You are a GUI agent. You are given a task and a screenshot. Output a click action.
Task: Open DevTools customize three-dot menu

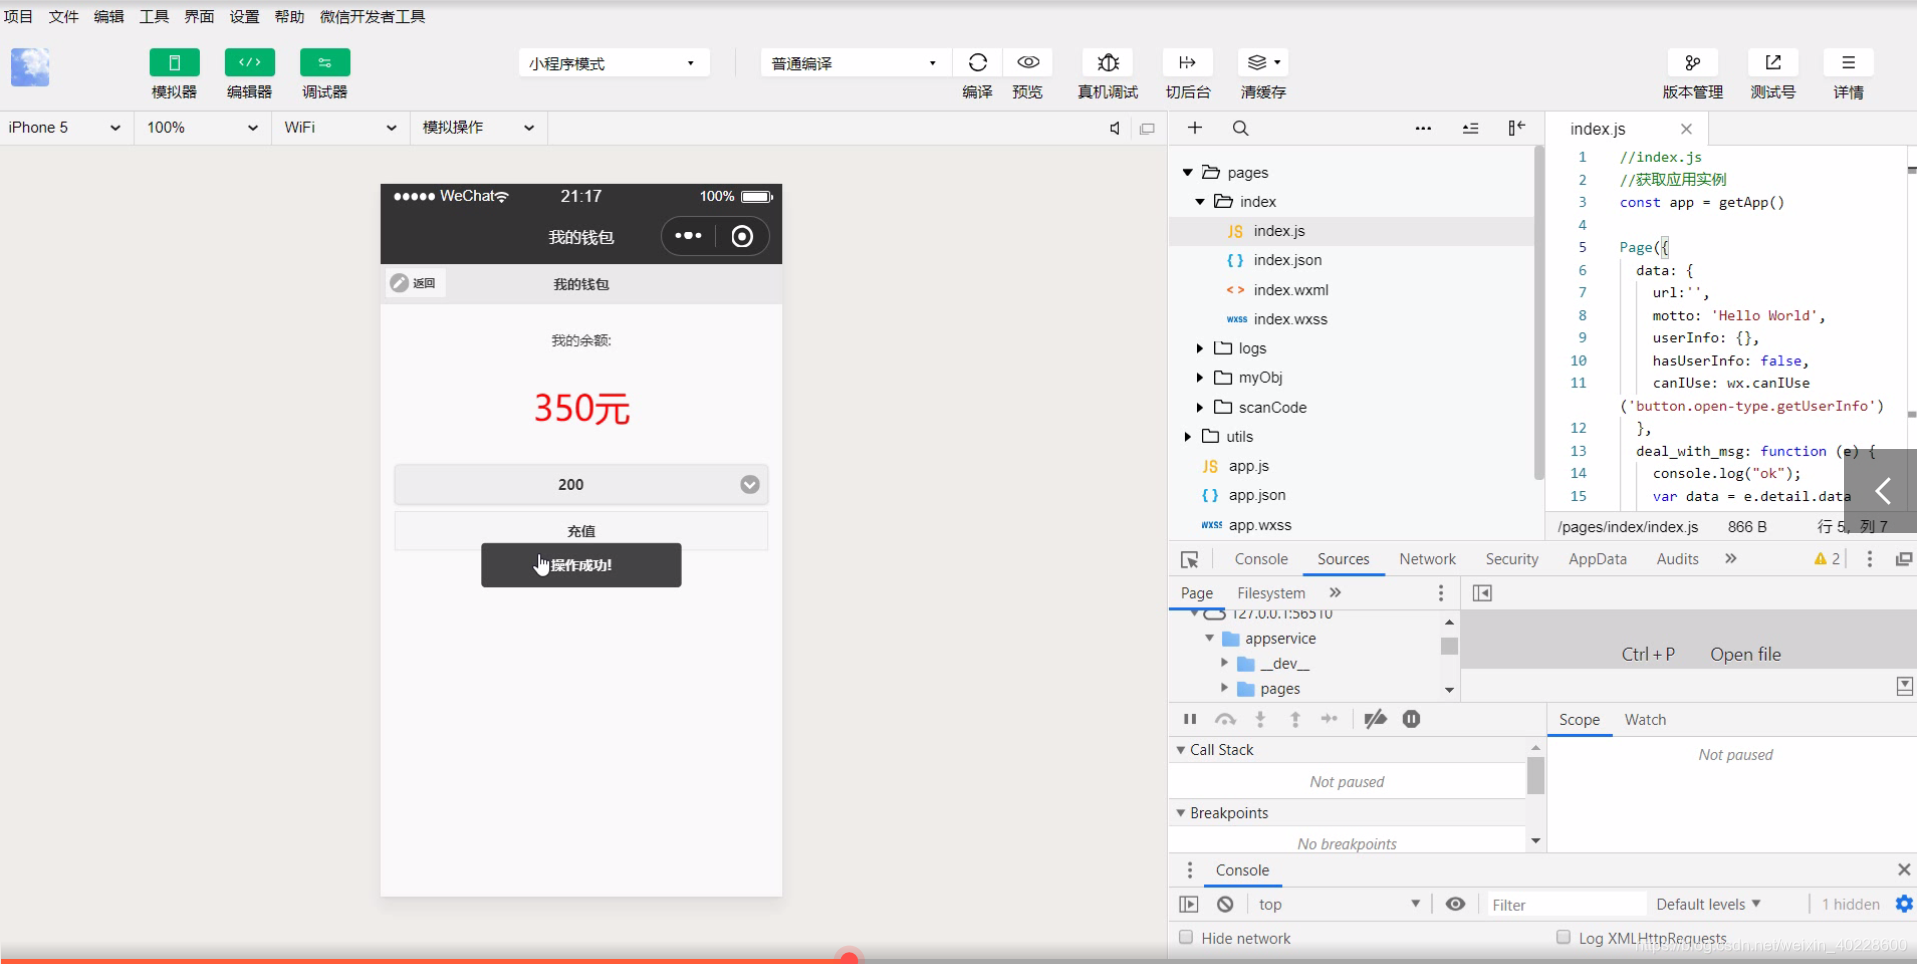[x=1869, y=559]
